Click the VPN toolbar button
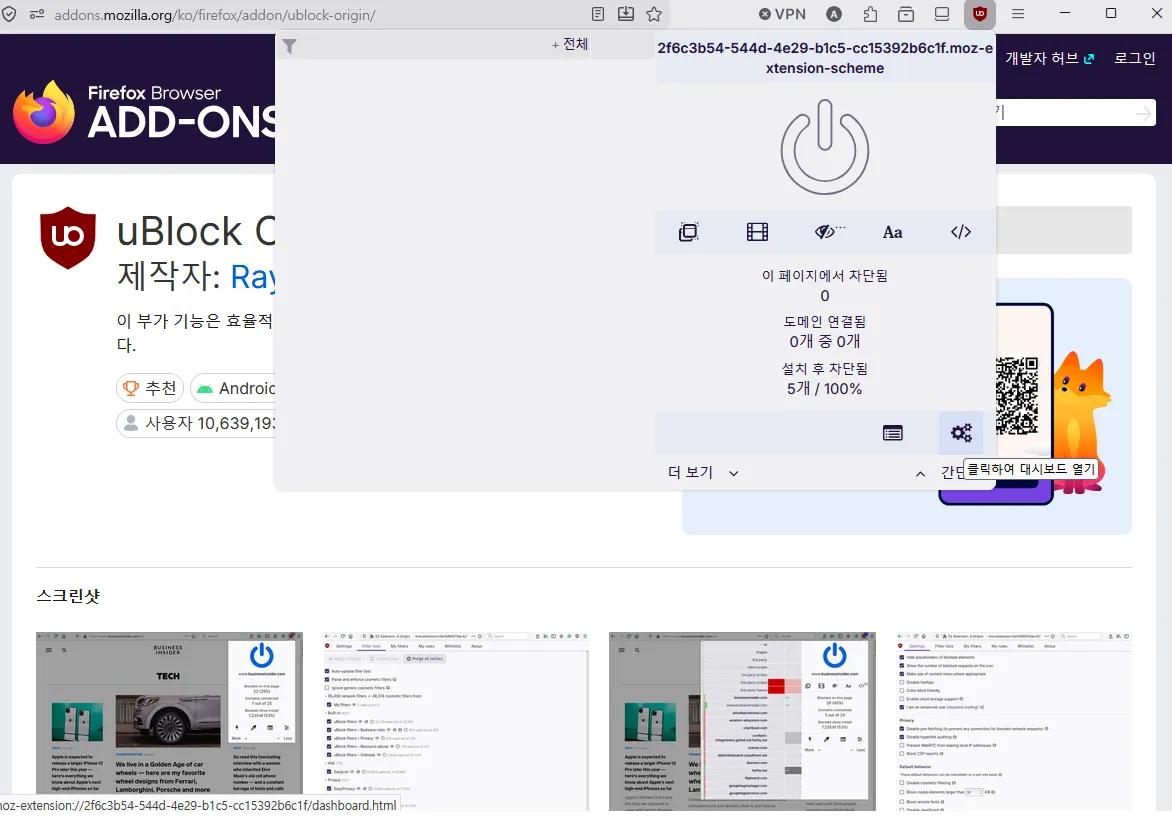This screenshot has width=1172, height=816. pyautogui.click(x=782, y=13)
